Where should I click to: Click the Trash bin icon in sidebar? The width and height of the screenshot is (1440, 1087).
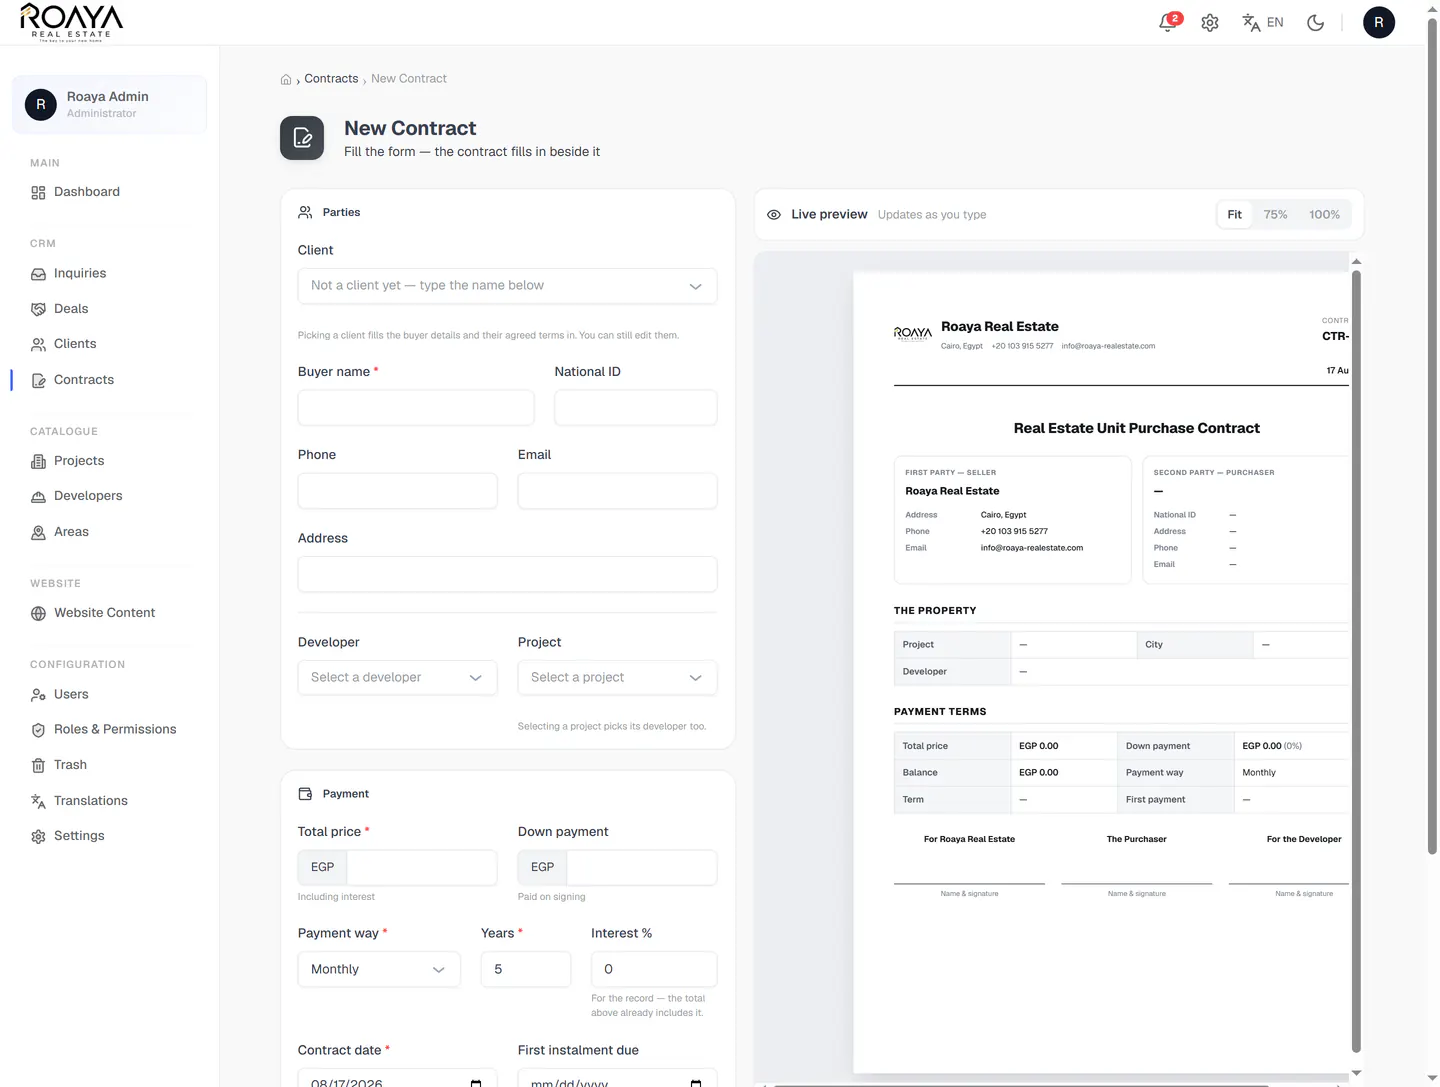point(38,765)
